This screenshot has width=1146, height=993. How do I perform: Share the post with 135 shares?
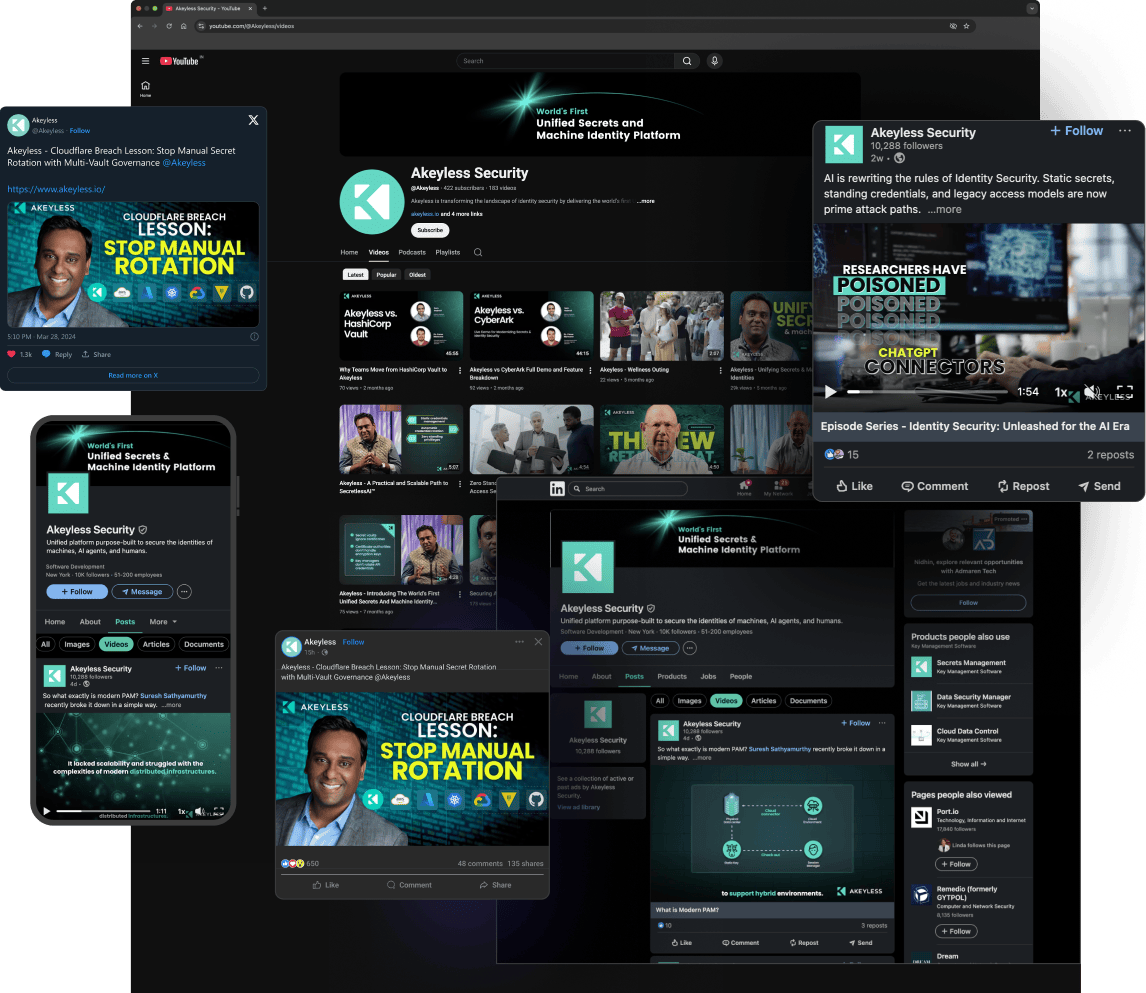coord(496,886)
